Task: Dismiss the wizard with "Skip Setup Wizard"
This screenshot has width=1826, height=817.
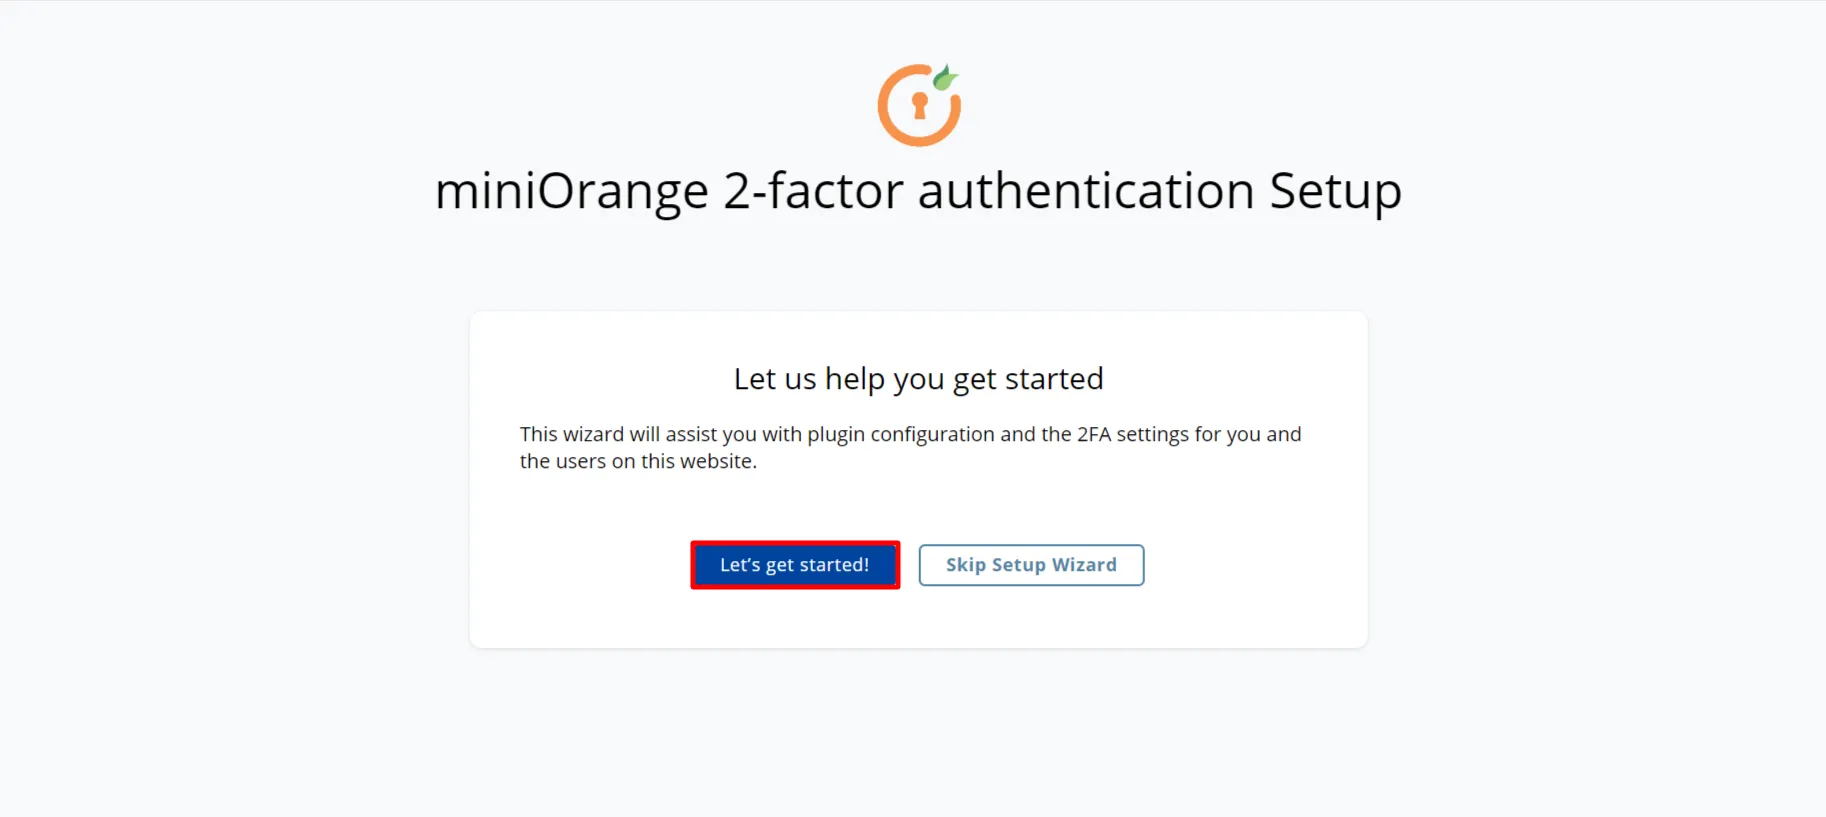Action: [x=1030, y=565]
